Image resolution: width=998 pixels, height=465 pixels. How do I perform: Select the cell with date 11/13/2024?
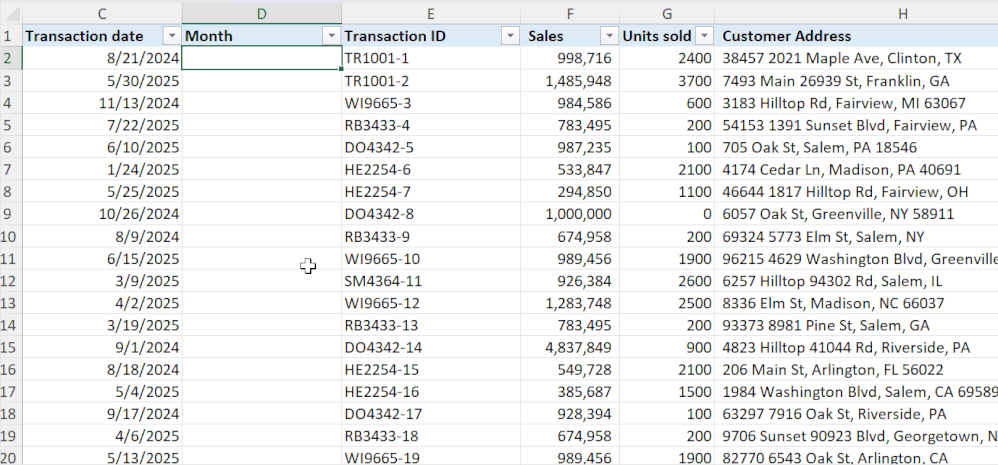[102, 103]
